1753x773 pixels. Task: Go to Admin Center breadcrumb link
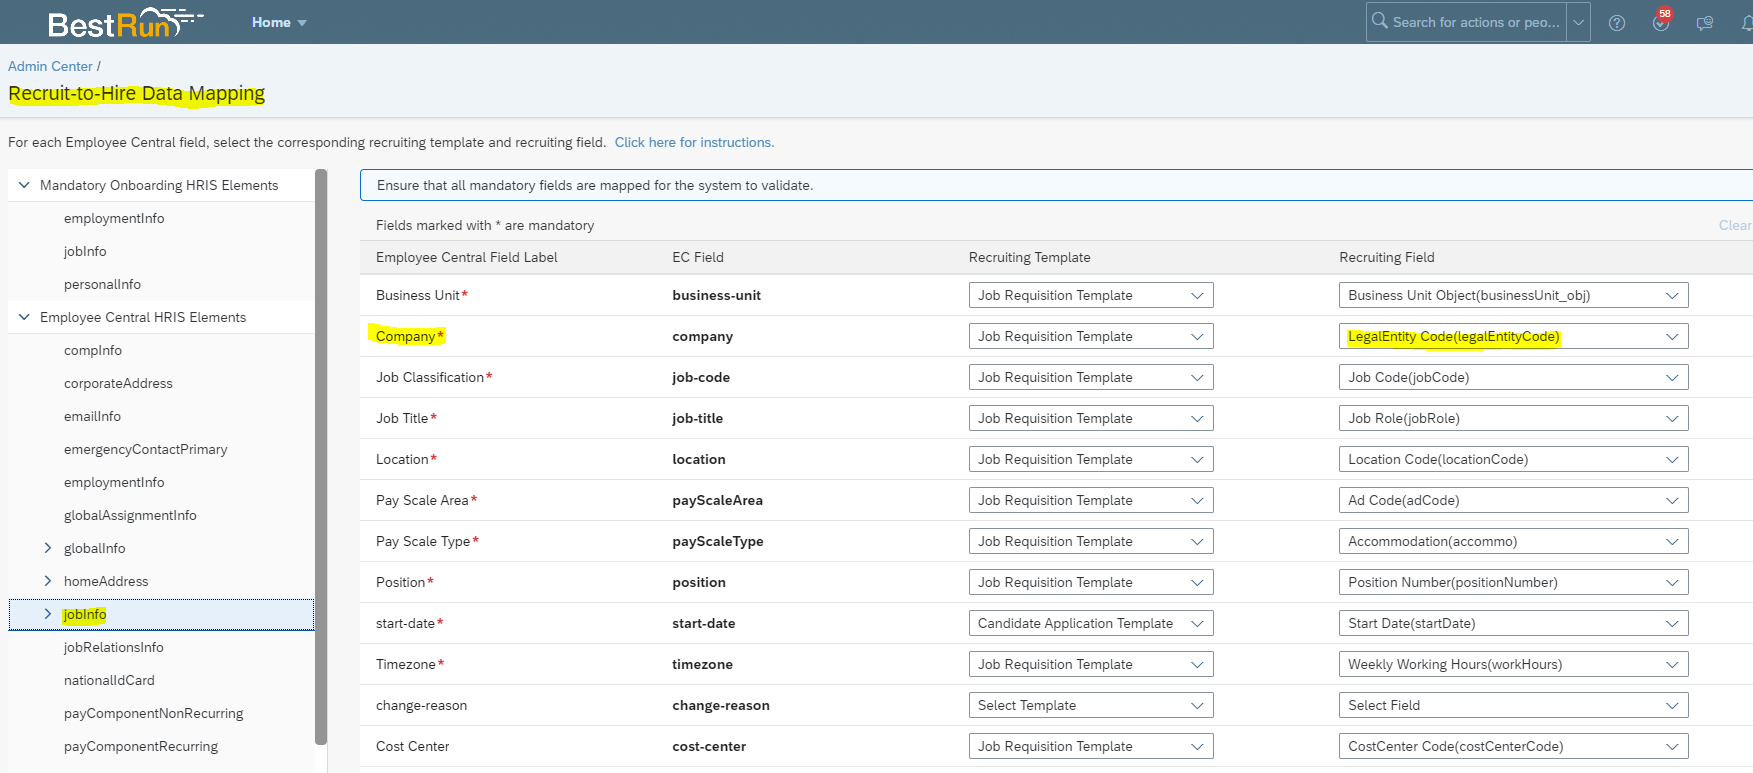point(50,66)
